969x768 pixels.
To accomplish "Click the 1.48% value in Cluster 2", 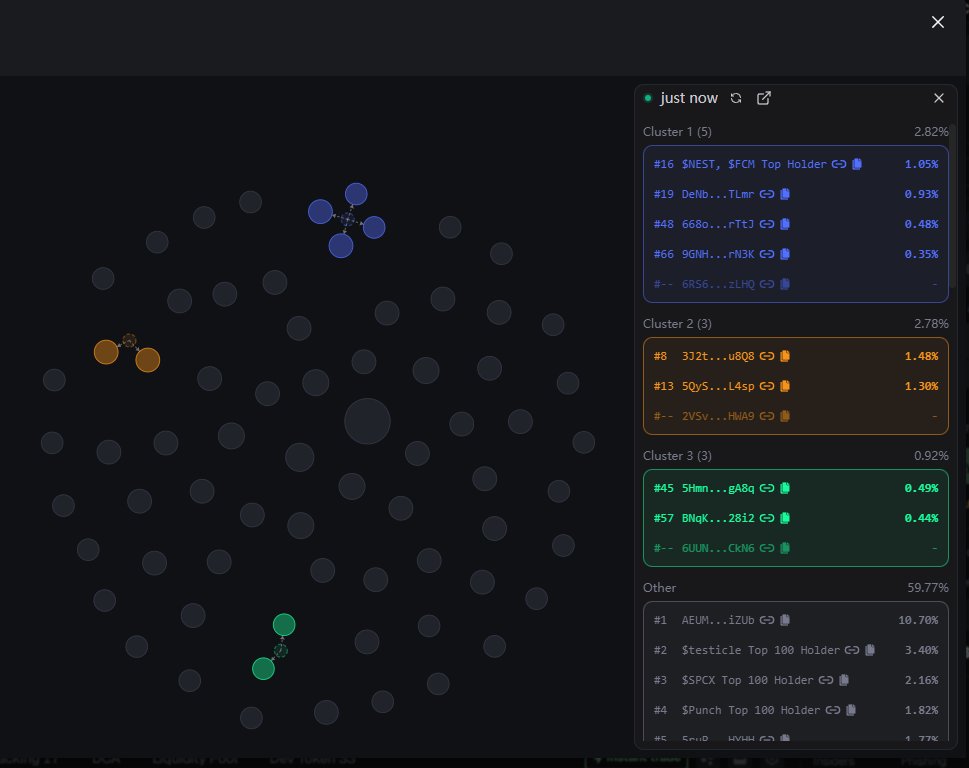I will tap(921, 356).
